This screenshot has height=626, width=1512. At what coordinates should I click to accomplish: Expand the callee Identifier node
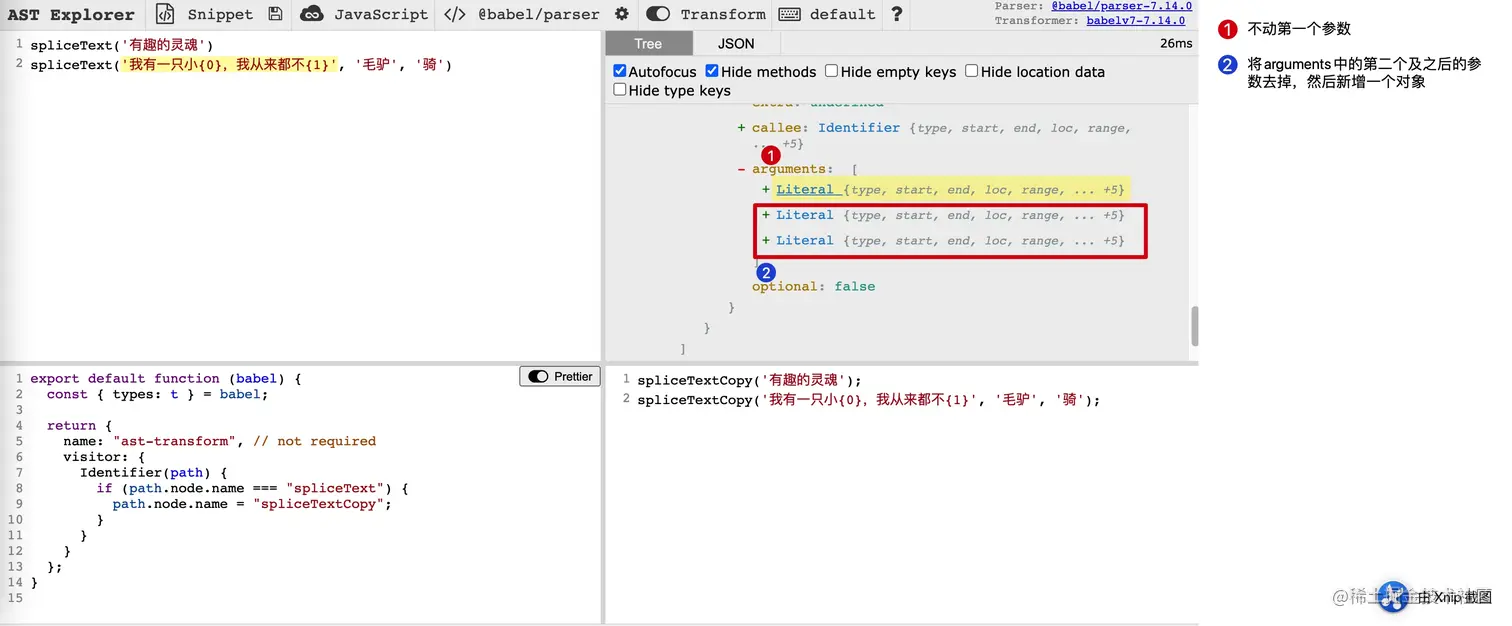[741, 128]
